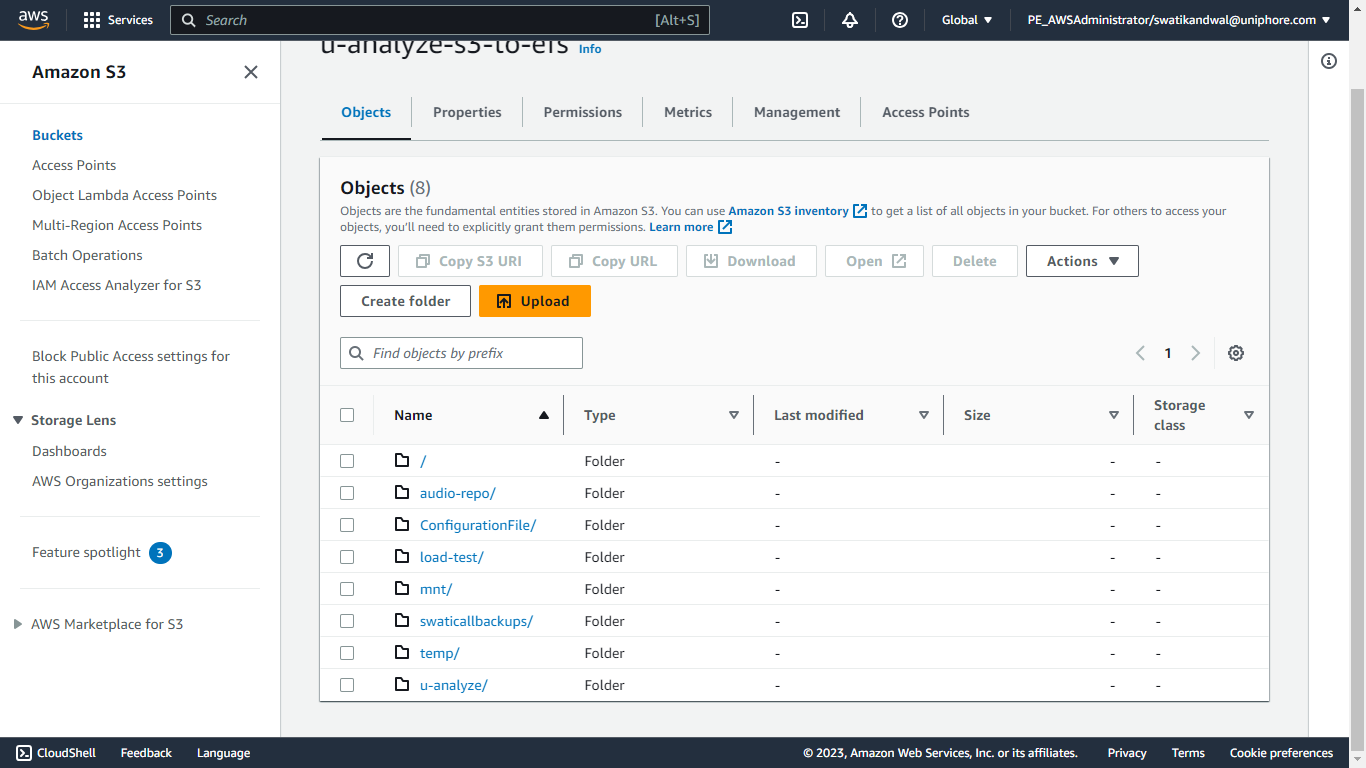Image resolution: width=1366 pixels, height=768 pixels.
Task: Select the checkbox for the / folder
Action: tap(347, 461)
